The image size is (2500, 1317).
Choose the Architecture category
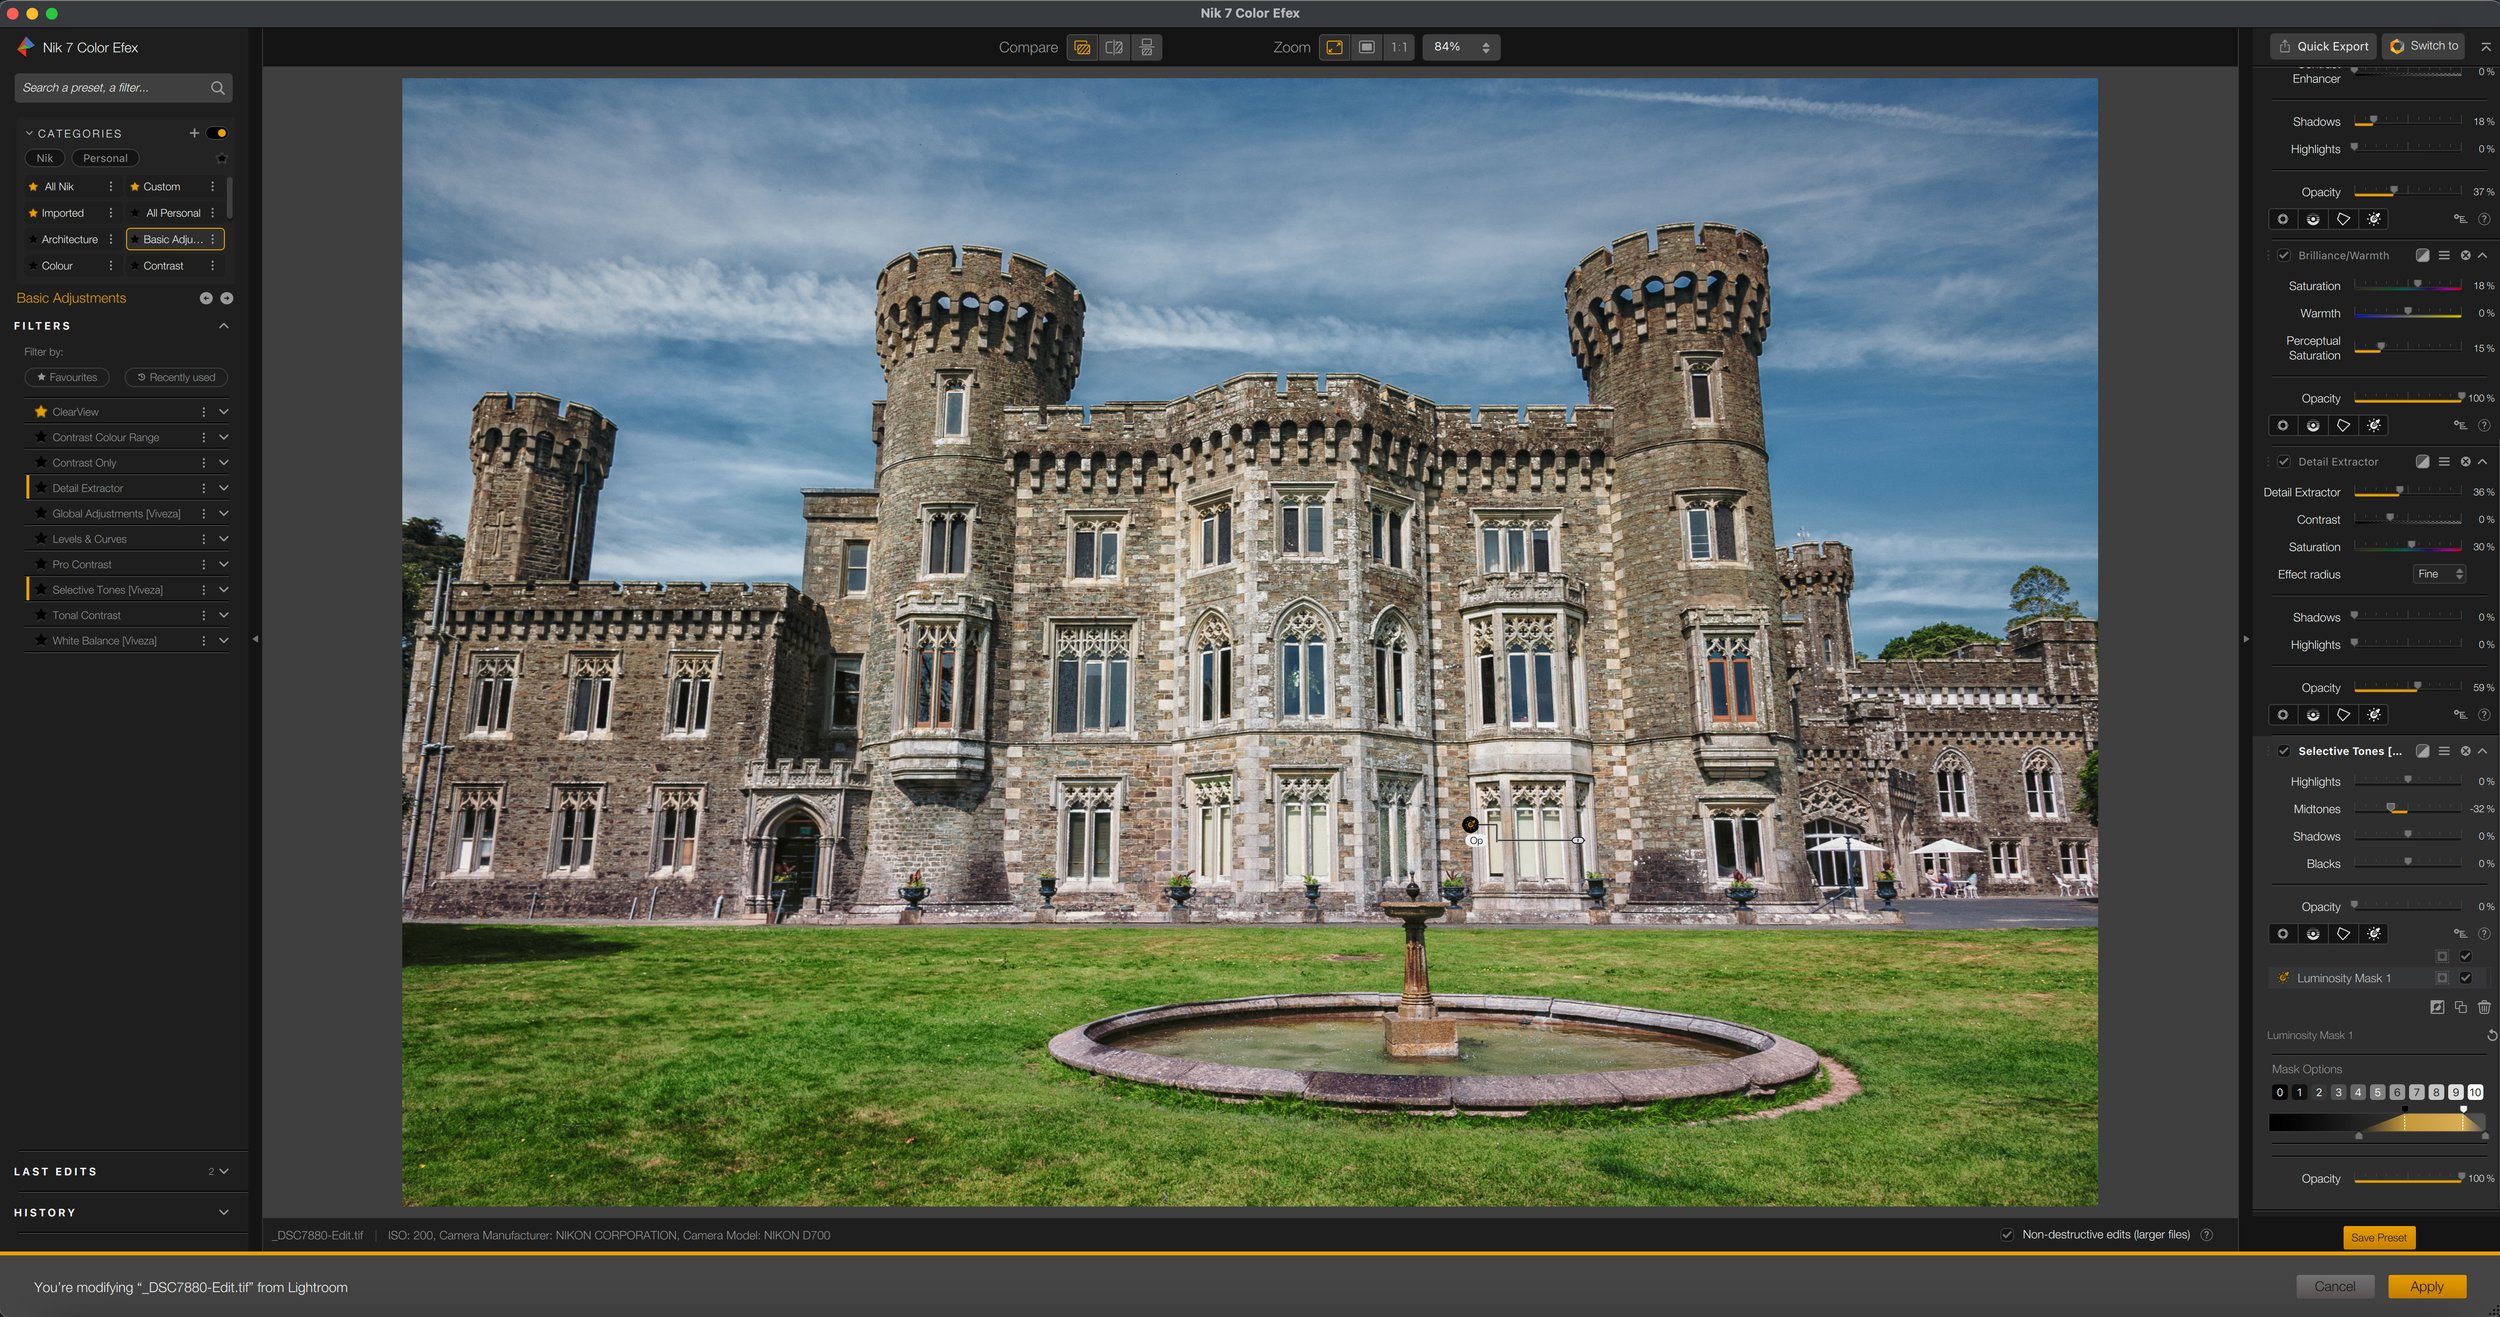pos(69,240)
